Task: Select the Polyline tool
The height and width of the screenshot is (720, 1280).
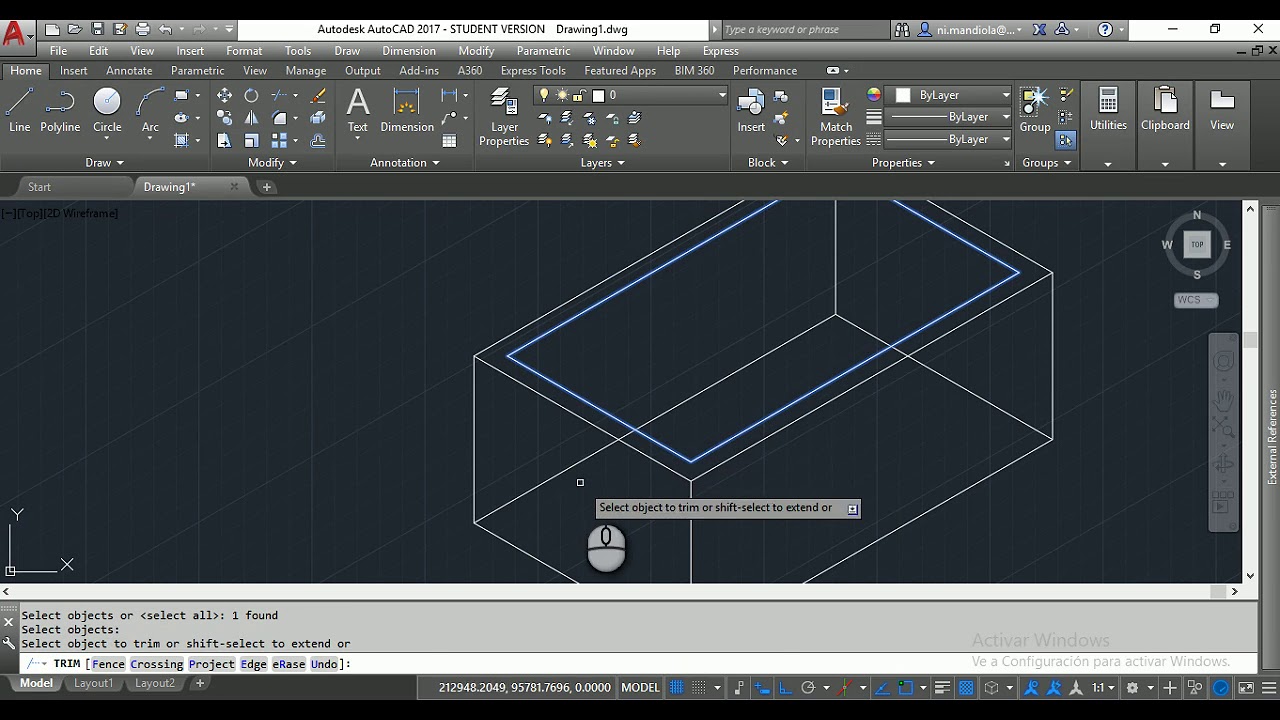Action: point(60,110)
